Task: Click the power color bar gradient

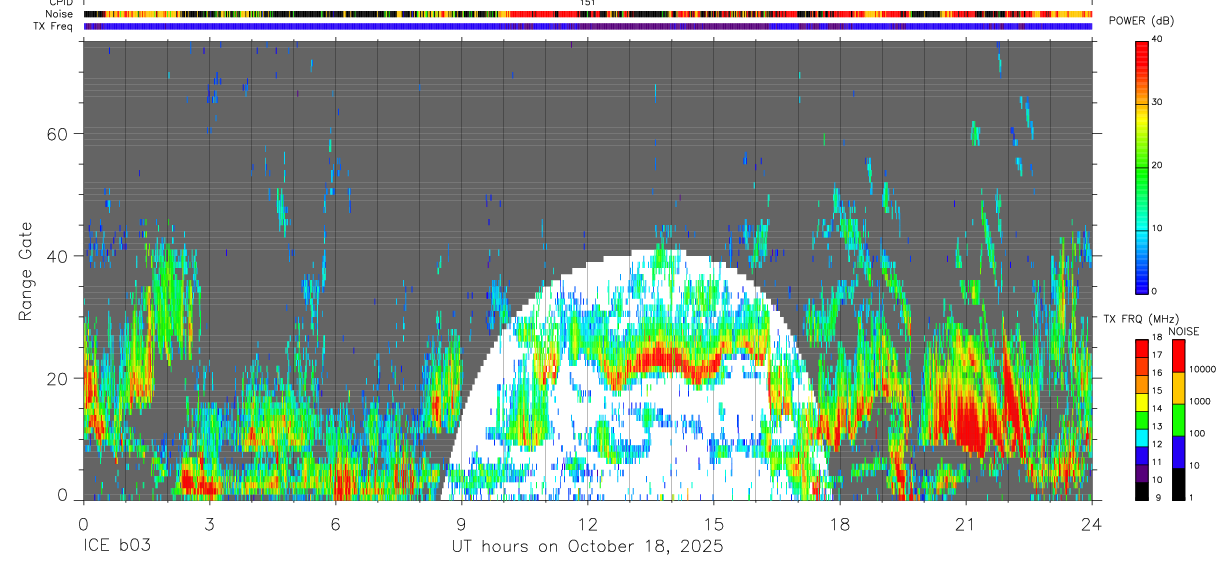Action: [x=1141, y=166]
